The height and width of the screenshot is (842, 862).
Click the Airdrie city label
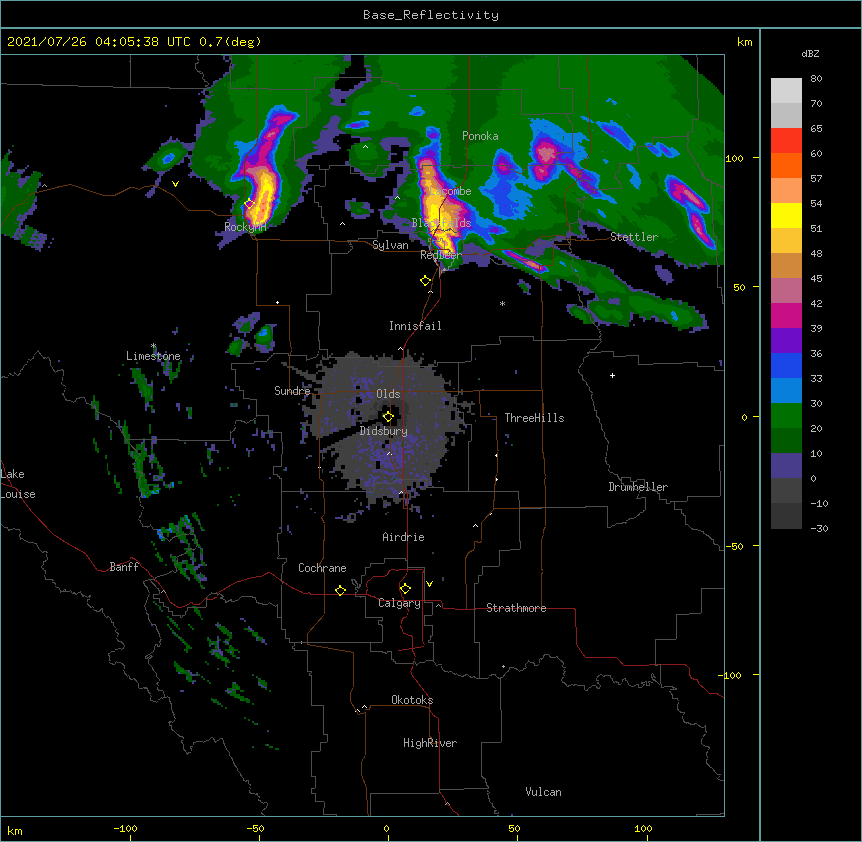click(404, 537)
